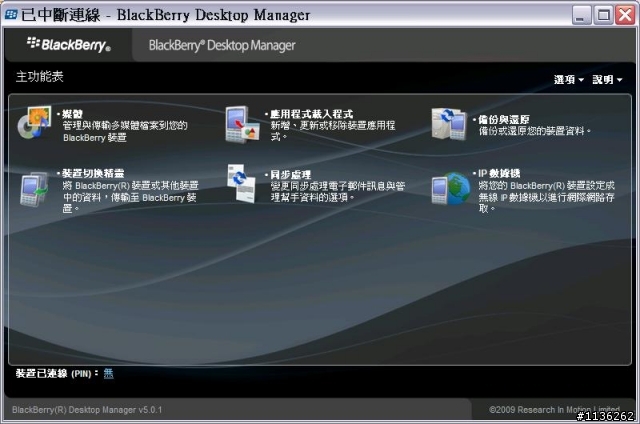Minimize the Desktop Manager window
Image resolution: width=640 pixels, height=424 pixels.
click(581, 14)
